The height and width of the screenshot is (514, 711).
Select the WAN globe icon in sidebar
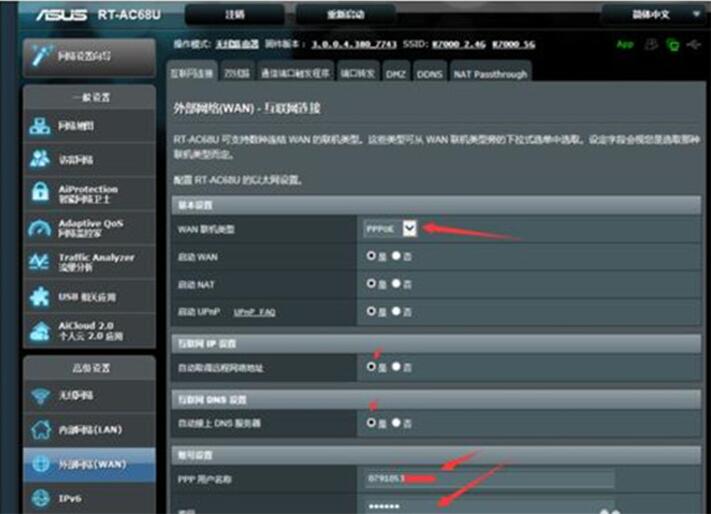click(x=41, y=464)
